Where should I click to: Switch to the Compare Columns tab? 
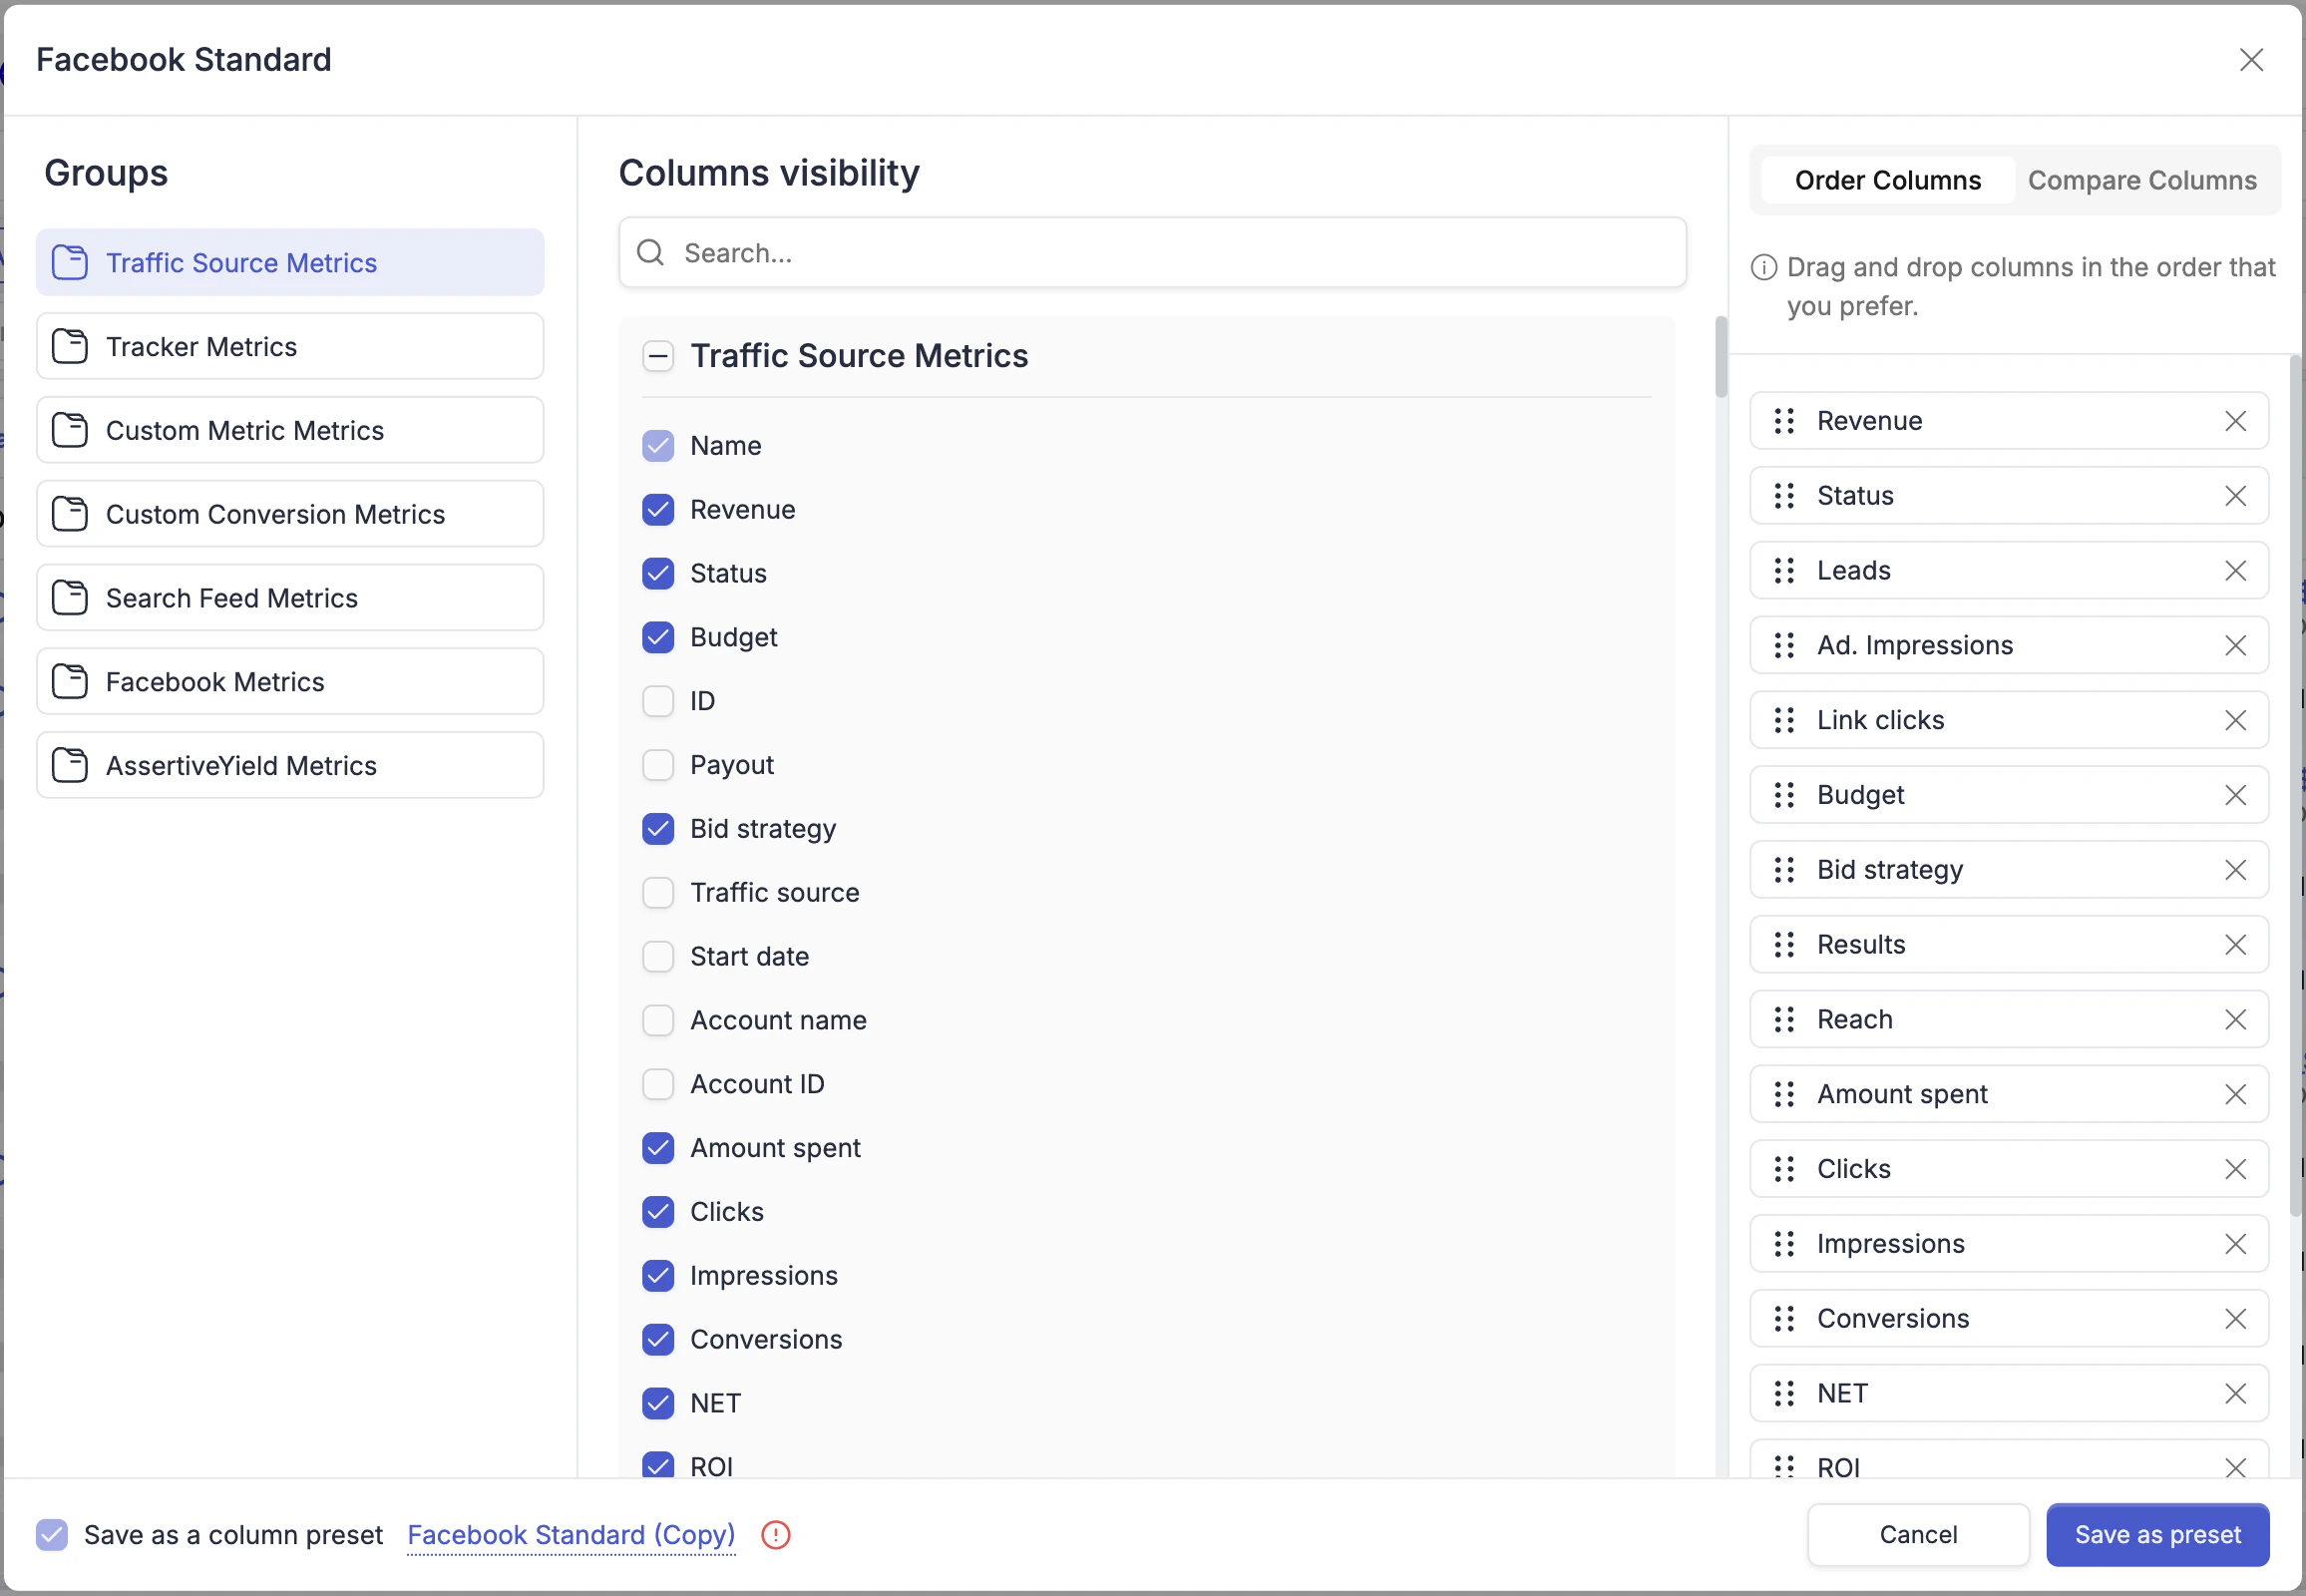point(2142,180)
